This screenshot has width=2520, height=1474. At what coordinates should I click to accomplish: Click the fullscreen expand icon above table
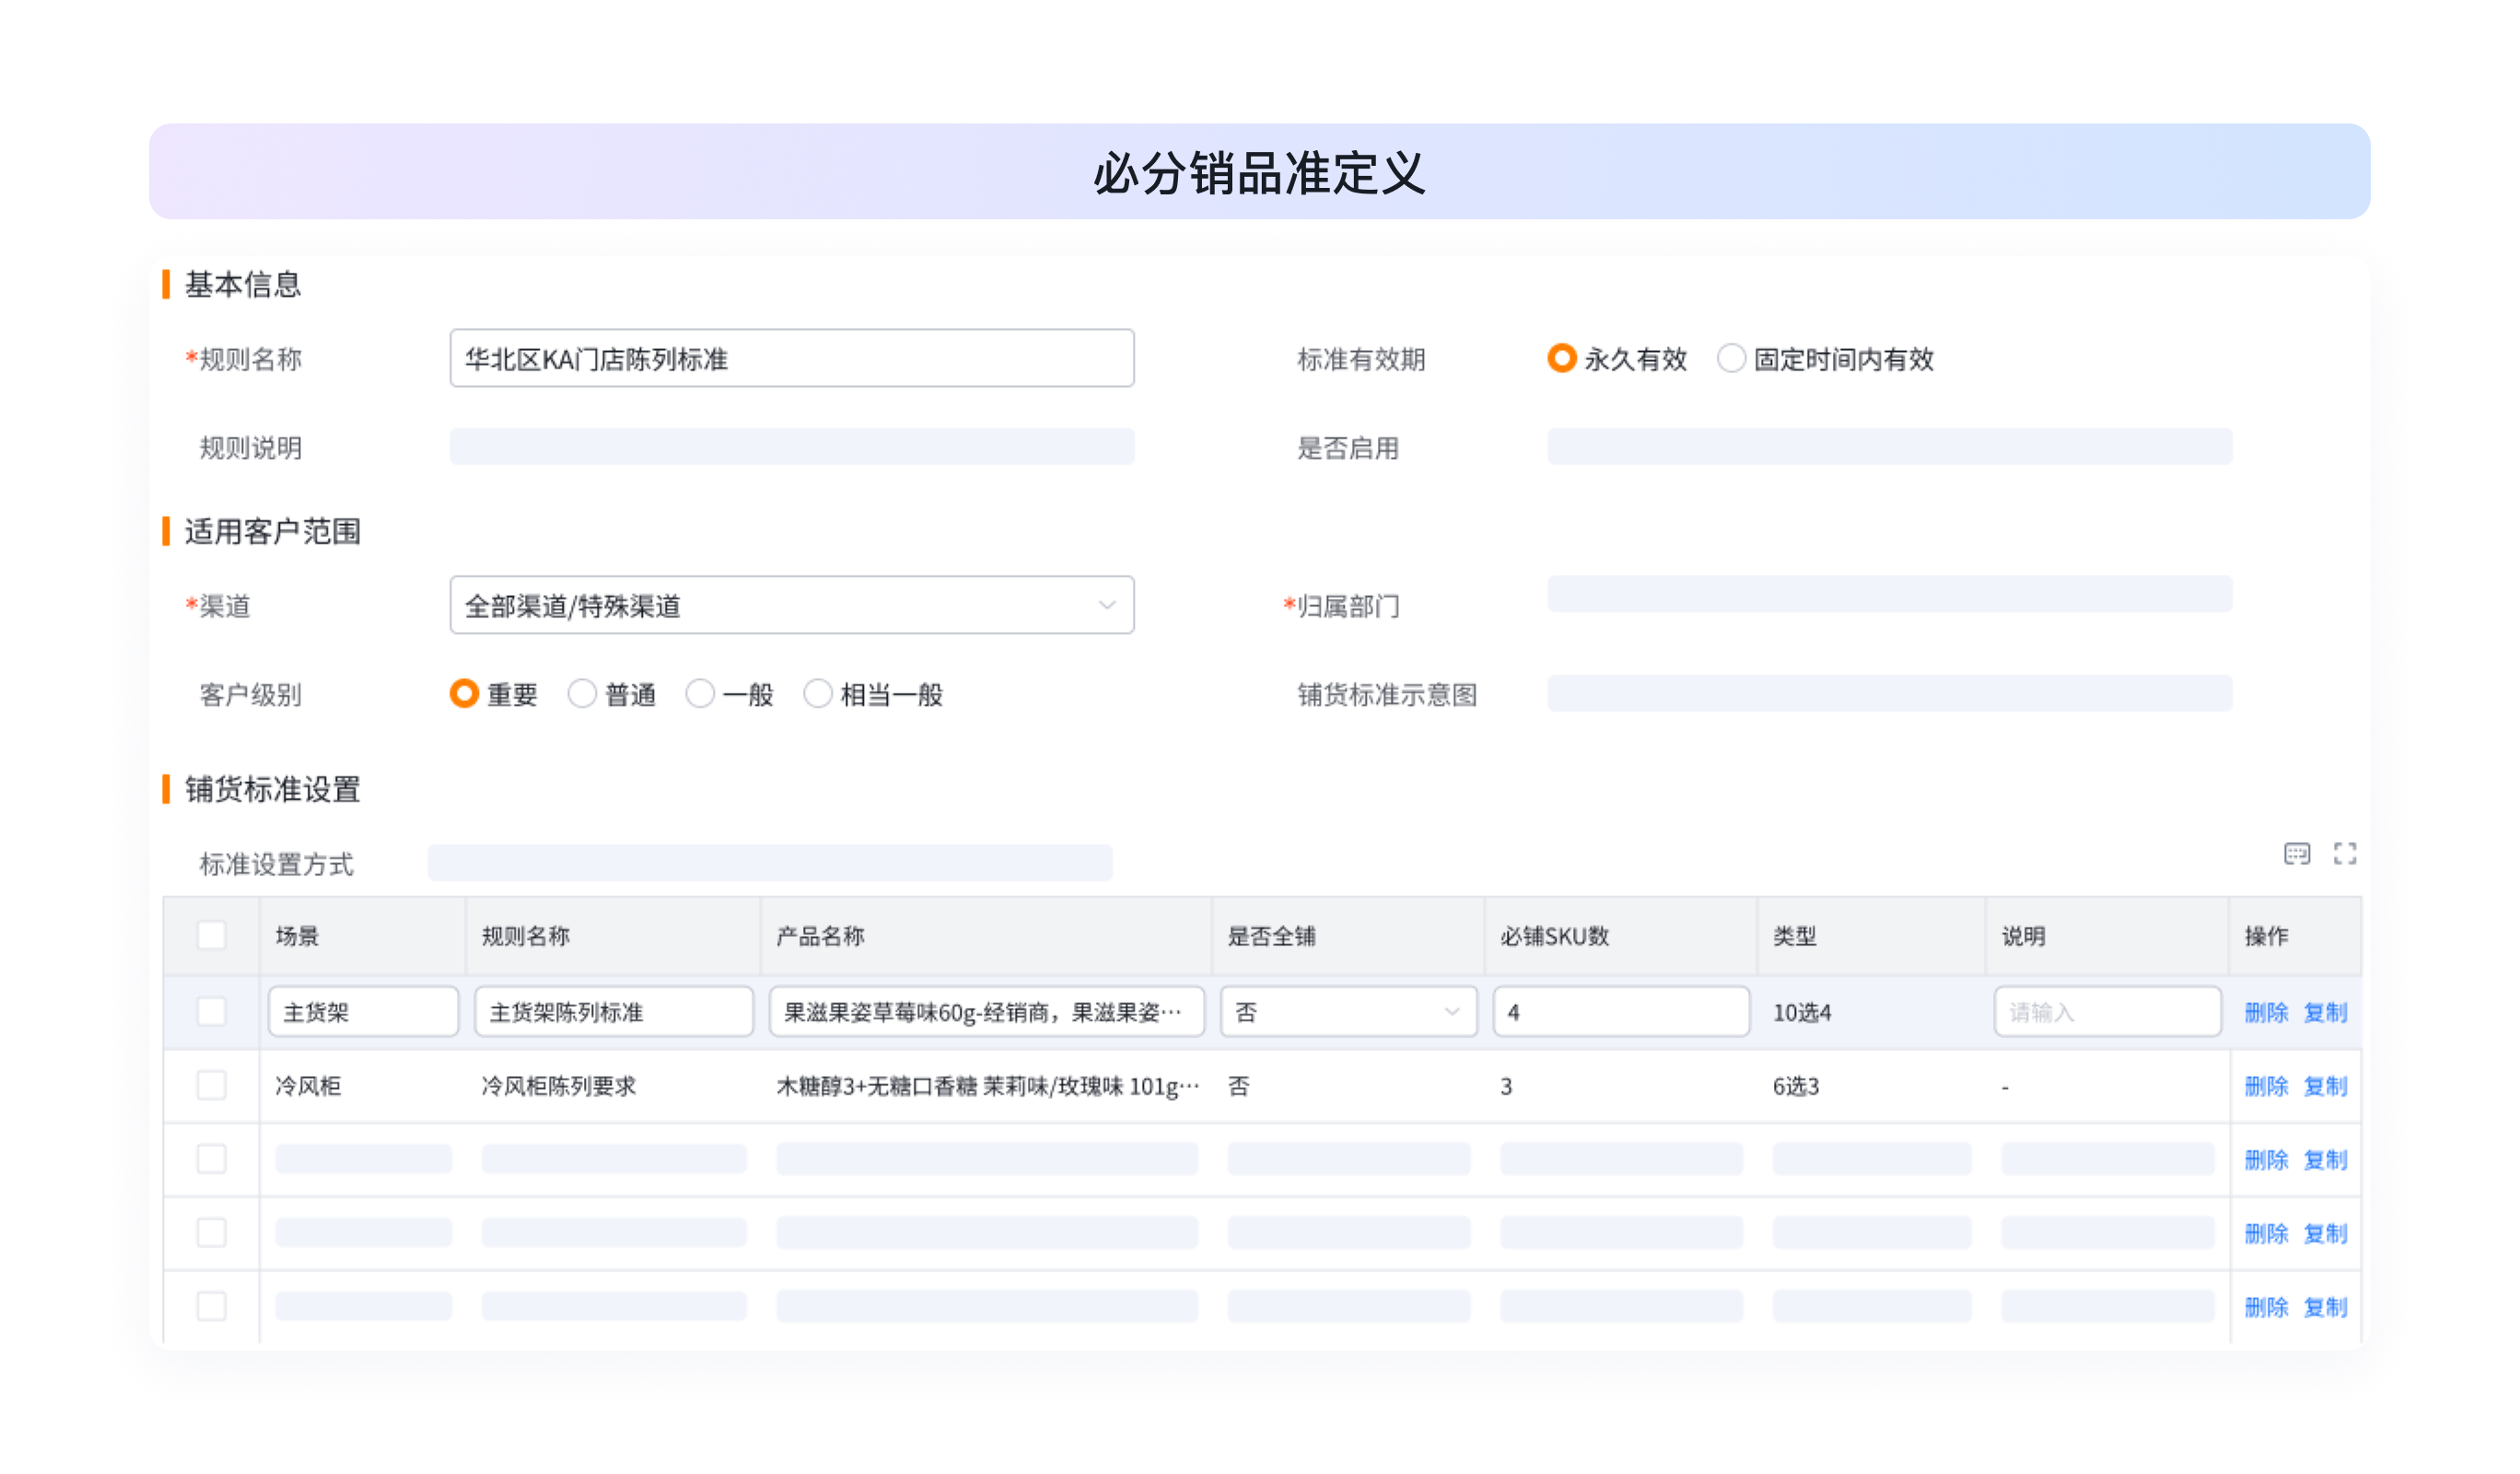point(2344,854)
